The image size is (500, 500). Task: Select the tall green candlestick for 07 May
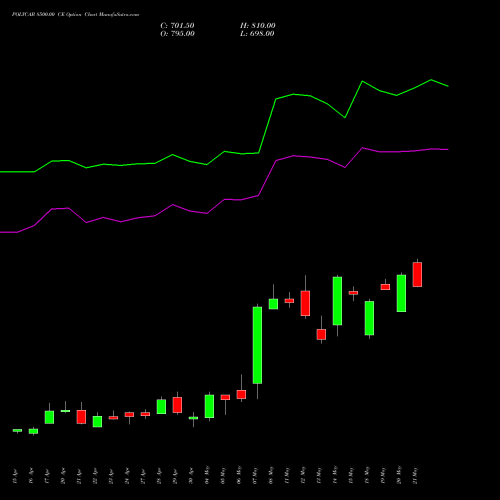[257, 345]
